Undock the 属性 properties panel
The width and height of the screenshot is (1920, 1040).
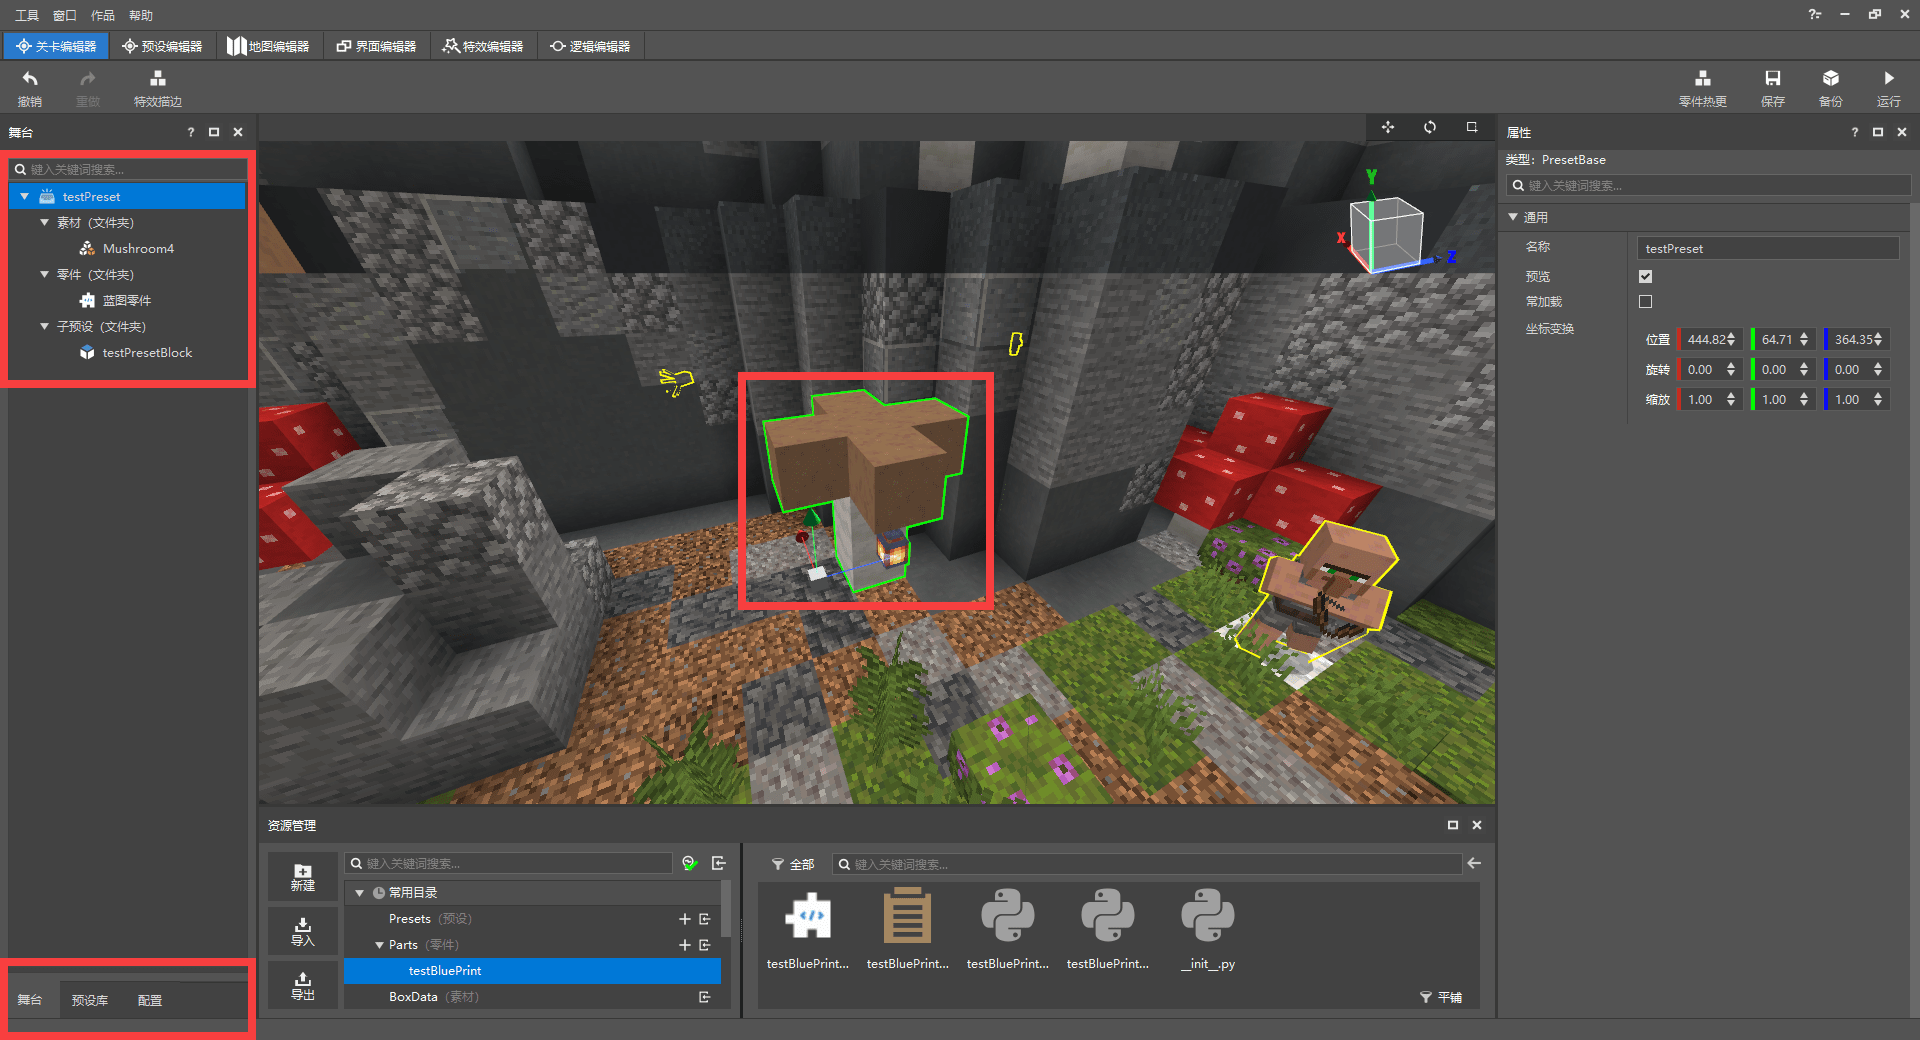tap(1878, 132)
